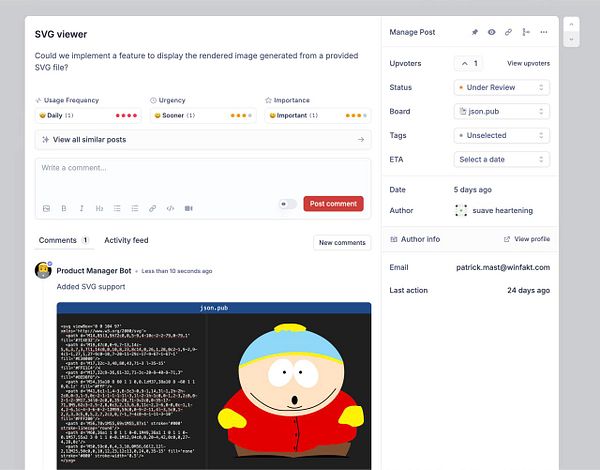Screen dimensions: 600x470
Task: Add video with the camera icon
Action: pyautogui.click(x=188, y=208)
